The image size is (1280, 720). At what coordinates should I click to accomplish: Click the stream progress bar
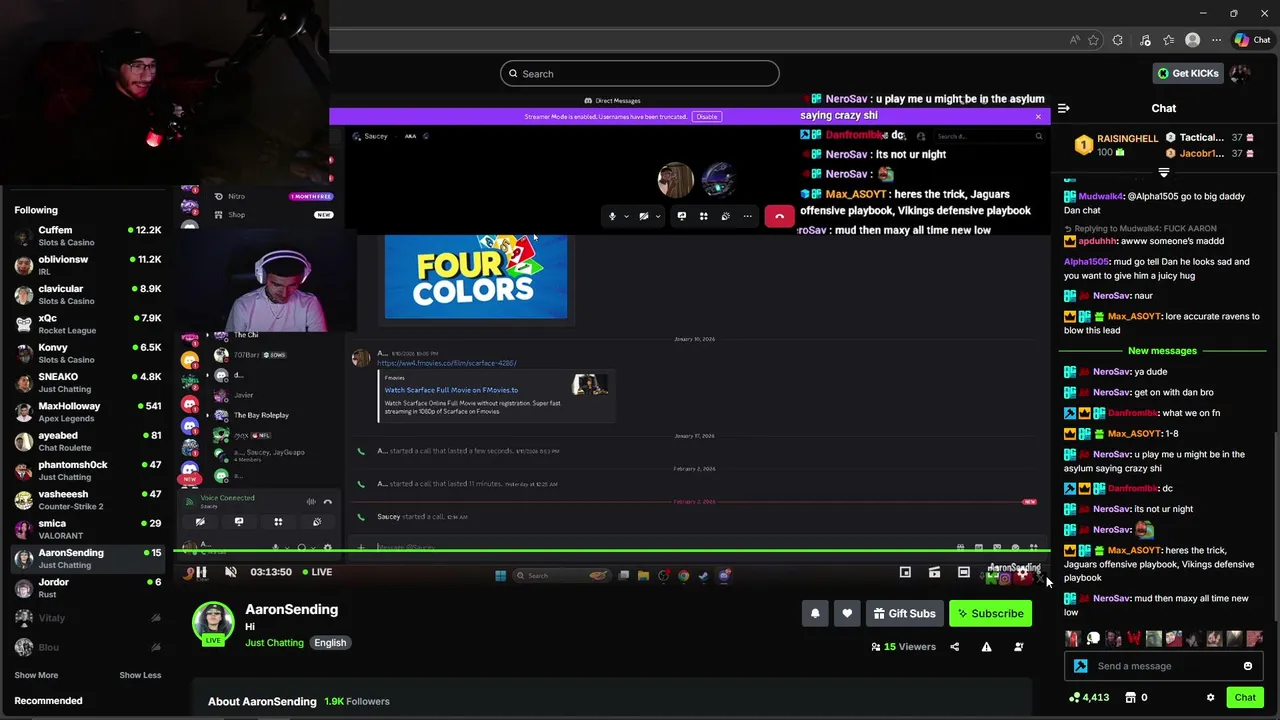point(612,551)
